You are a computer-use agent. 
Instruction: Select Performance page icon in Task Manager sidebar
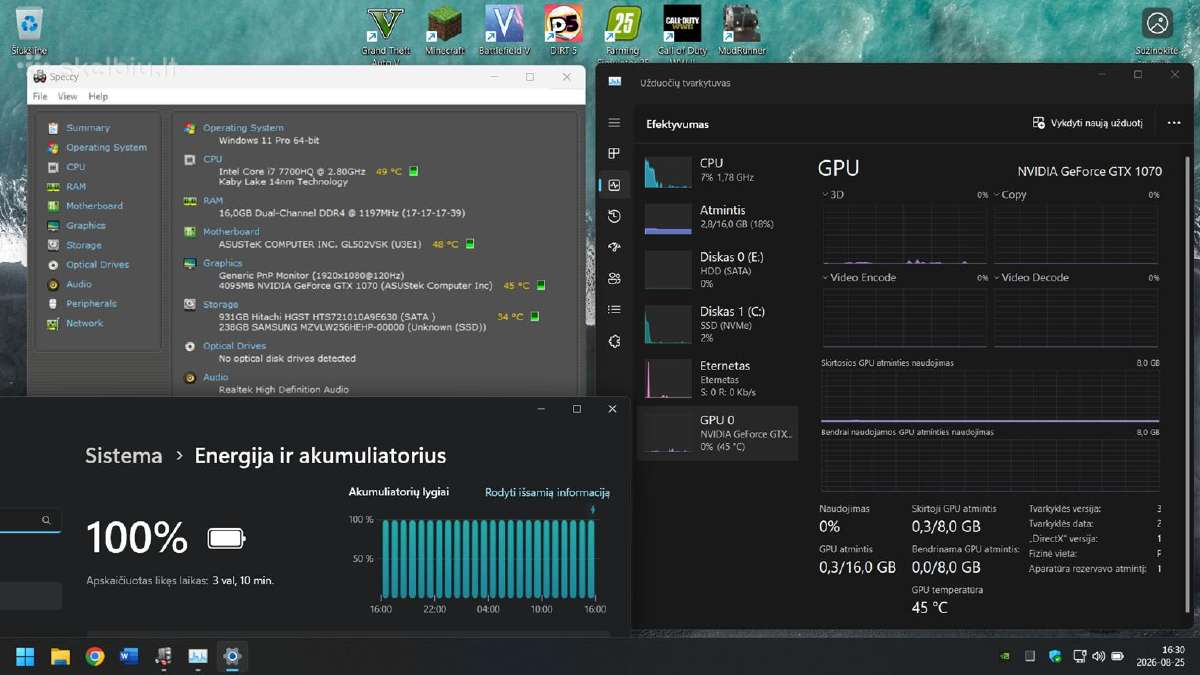(614, 185)
